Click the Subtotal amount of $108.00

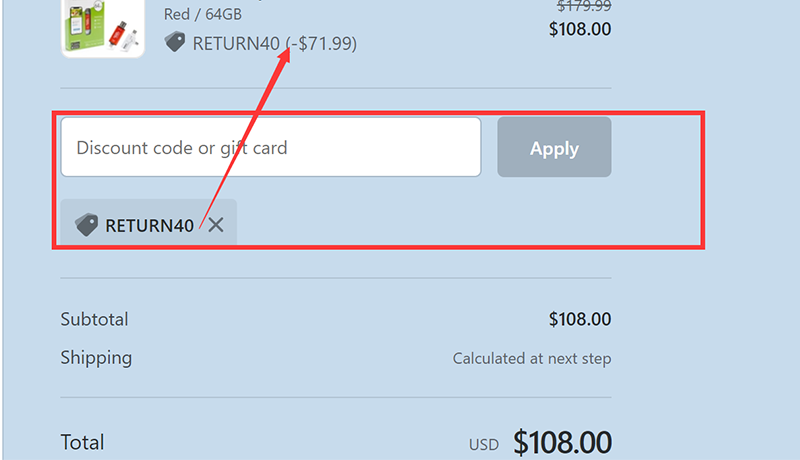tap(580, 320)
